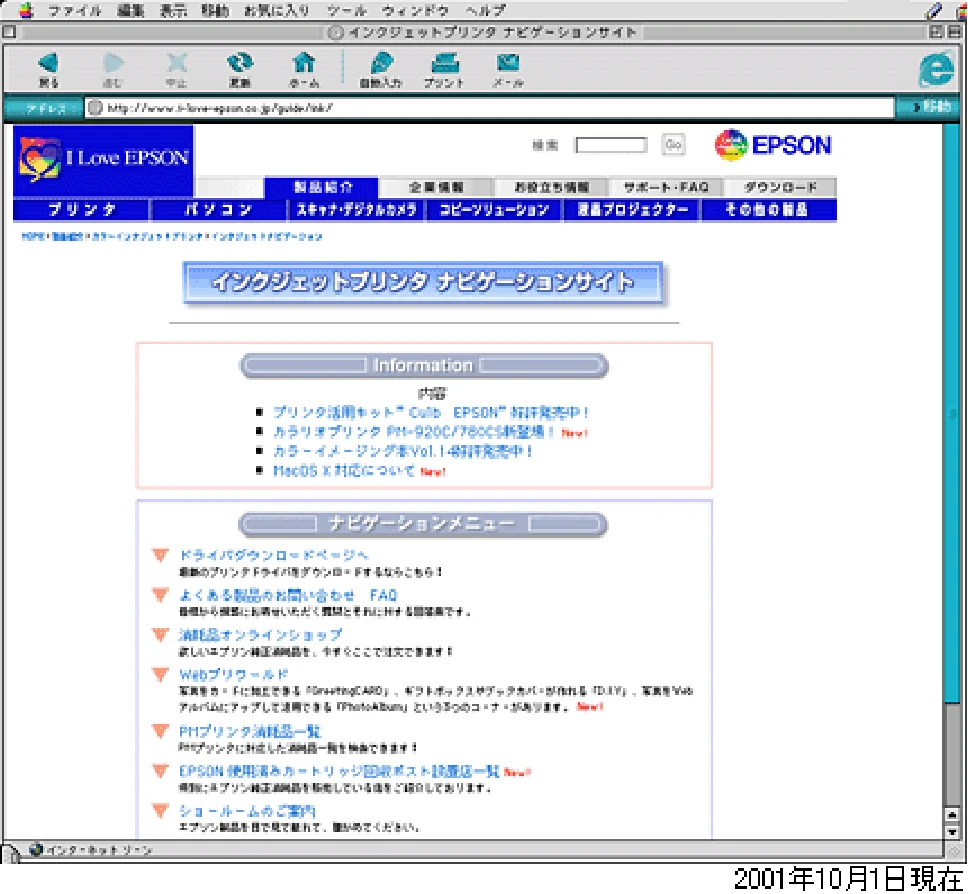Switch to the サポート・FAQ tab
The image size is (968, 894).
(666, 187)
